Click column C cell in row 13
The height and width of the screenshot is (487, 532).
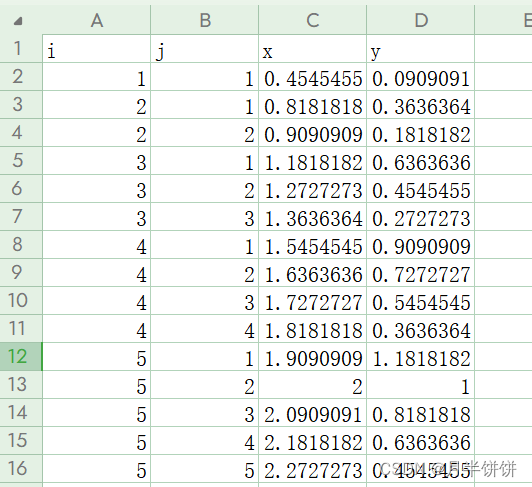pyautogui.click(x=312, y=385)
